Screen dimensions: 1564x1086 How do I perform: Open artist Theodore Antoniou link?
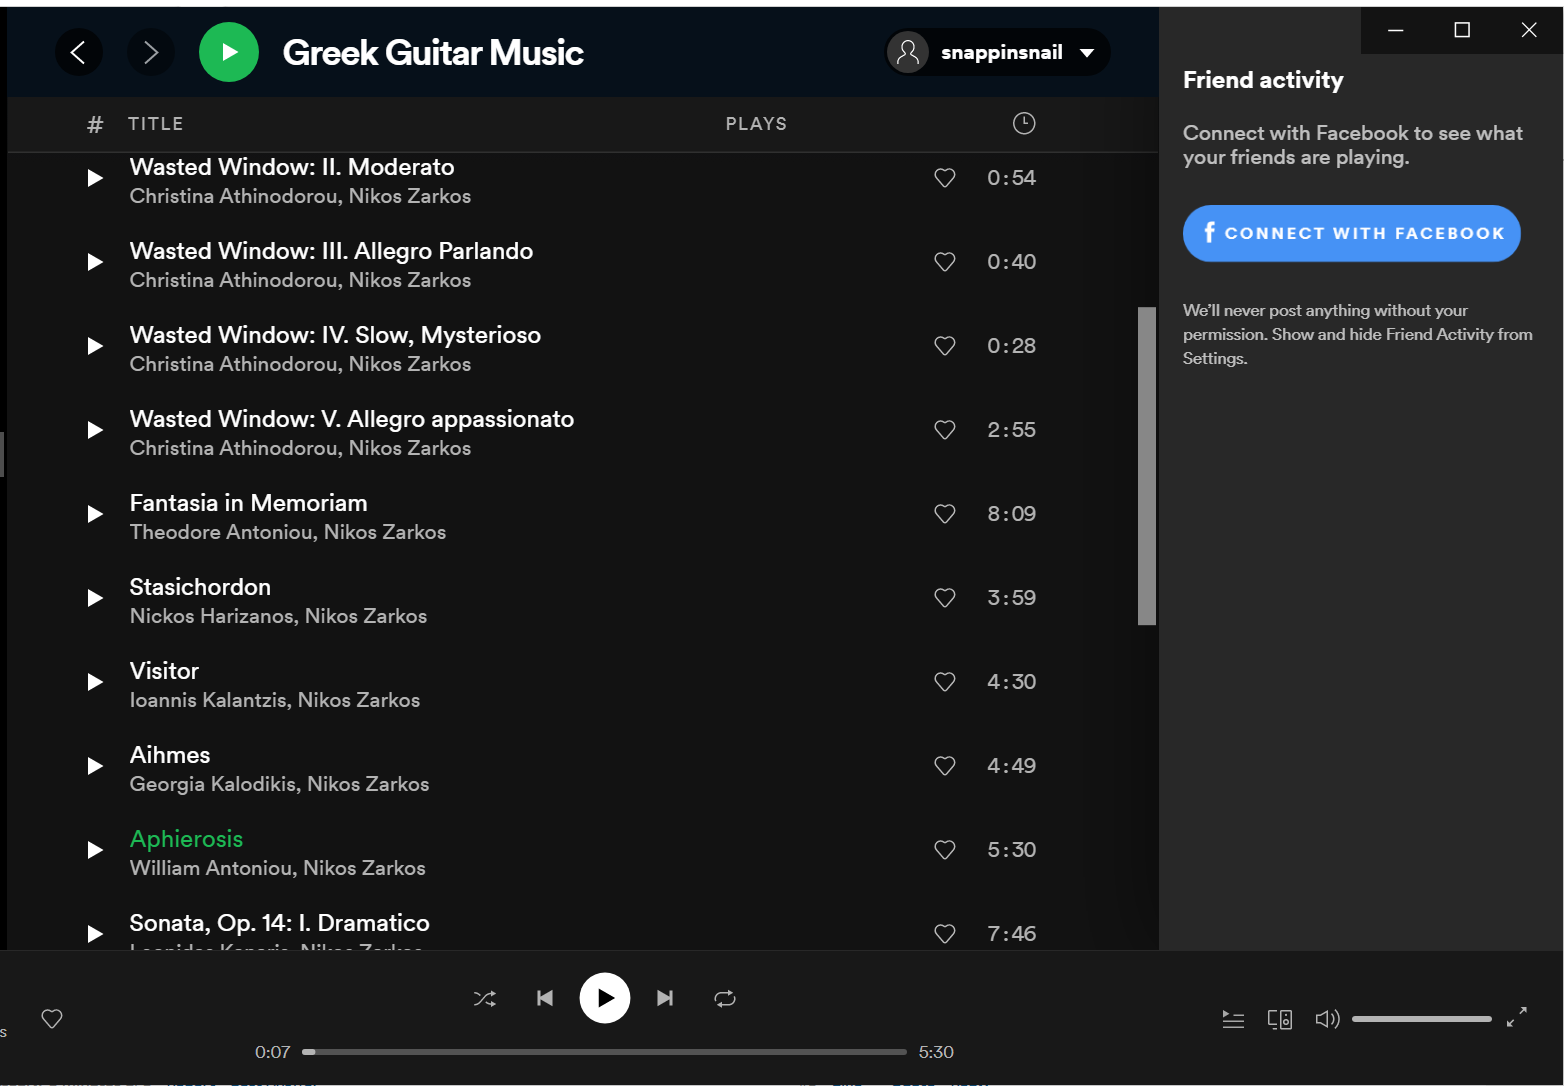point(221,532)
